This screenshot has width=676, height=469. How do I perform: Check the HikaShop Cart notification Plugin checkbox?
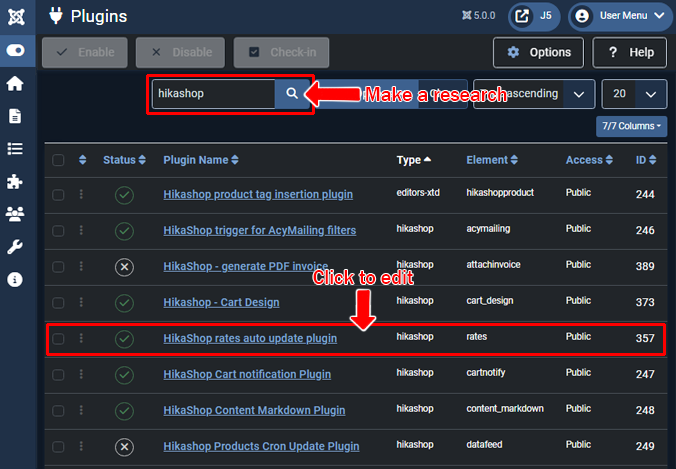(58, 375)
